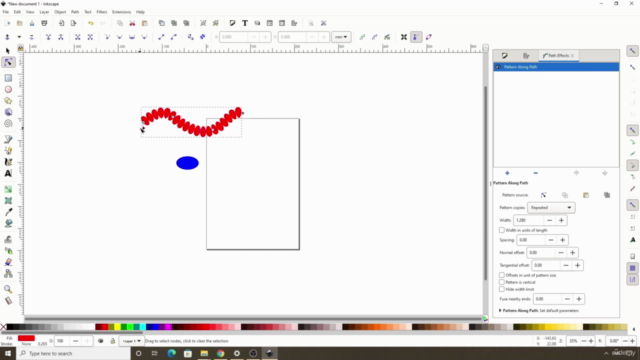The width and height of the screenshot is (640, 360).
Task: Click Edit pattern source on-canvas icon
Action: [543, 195]
